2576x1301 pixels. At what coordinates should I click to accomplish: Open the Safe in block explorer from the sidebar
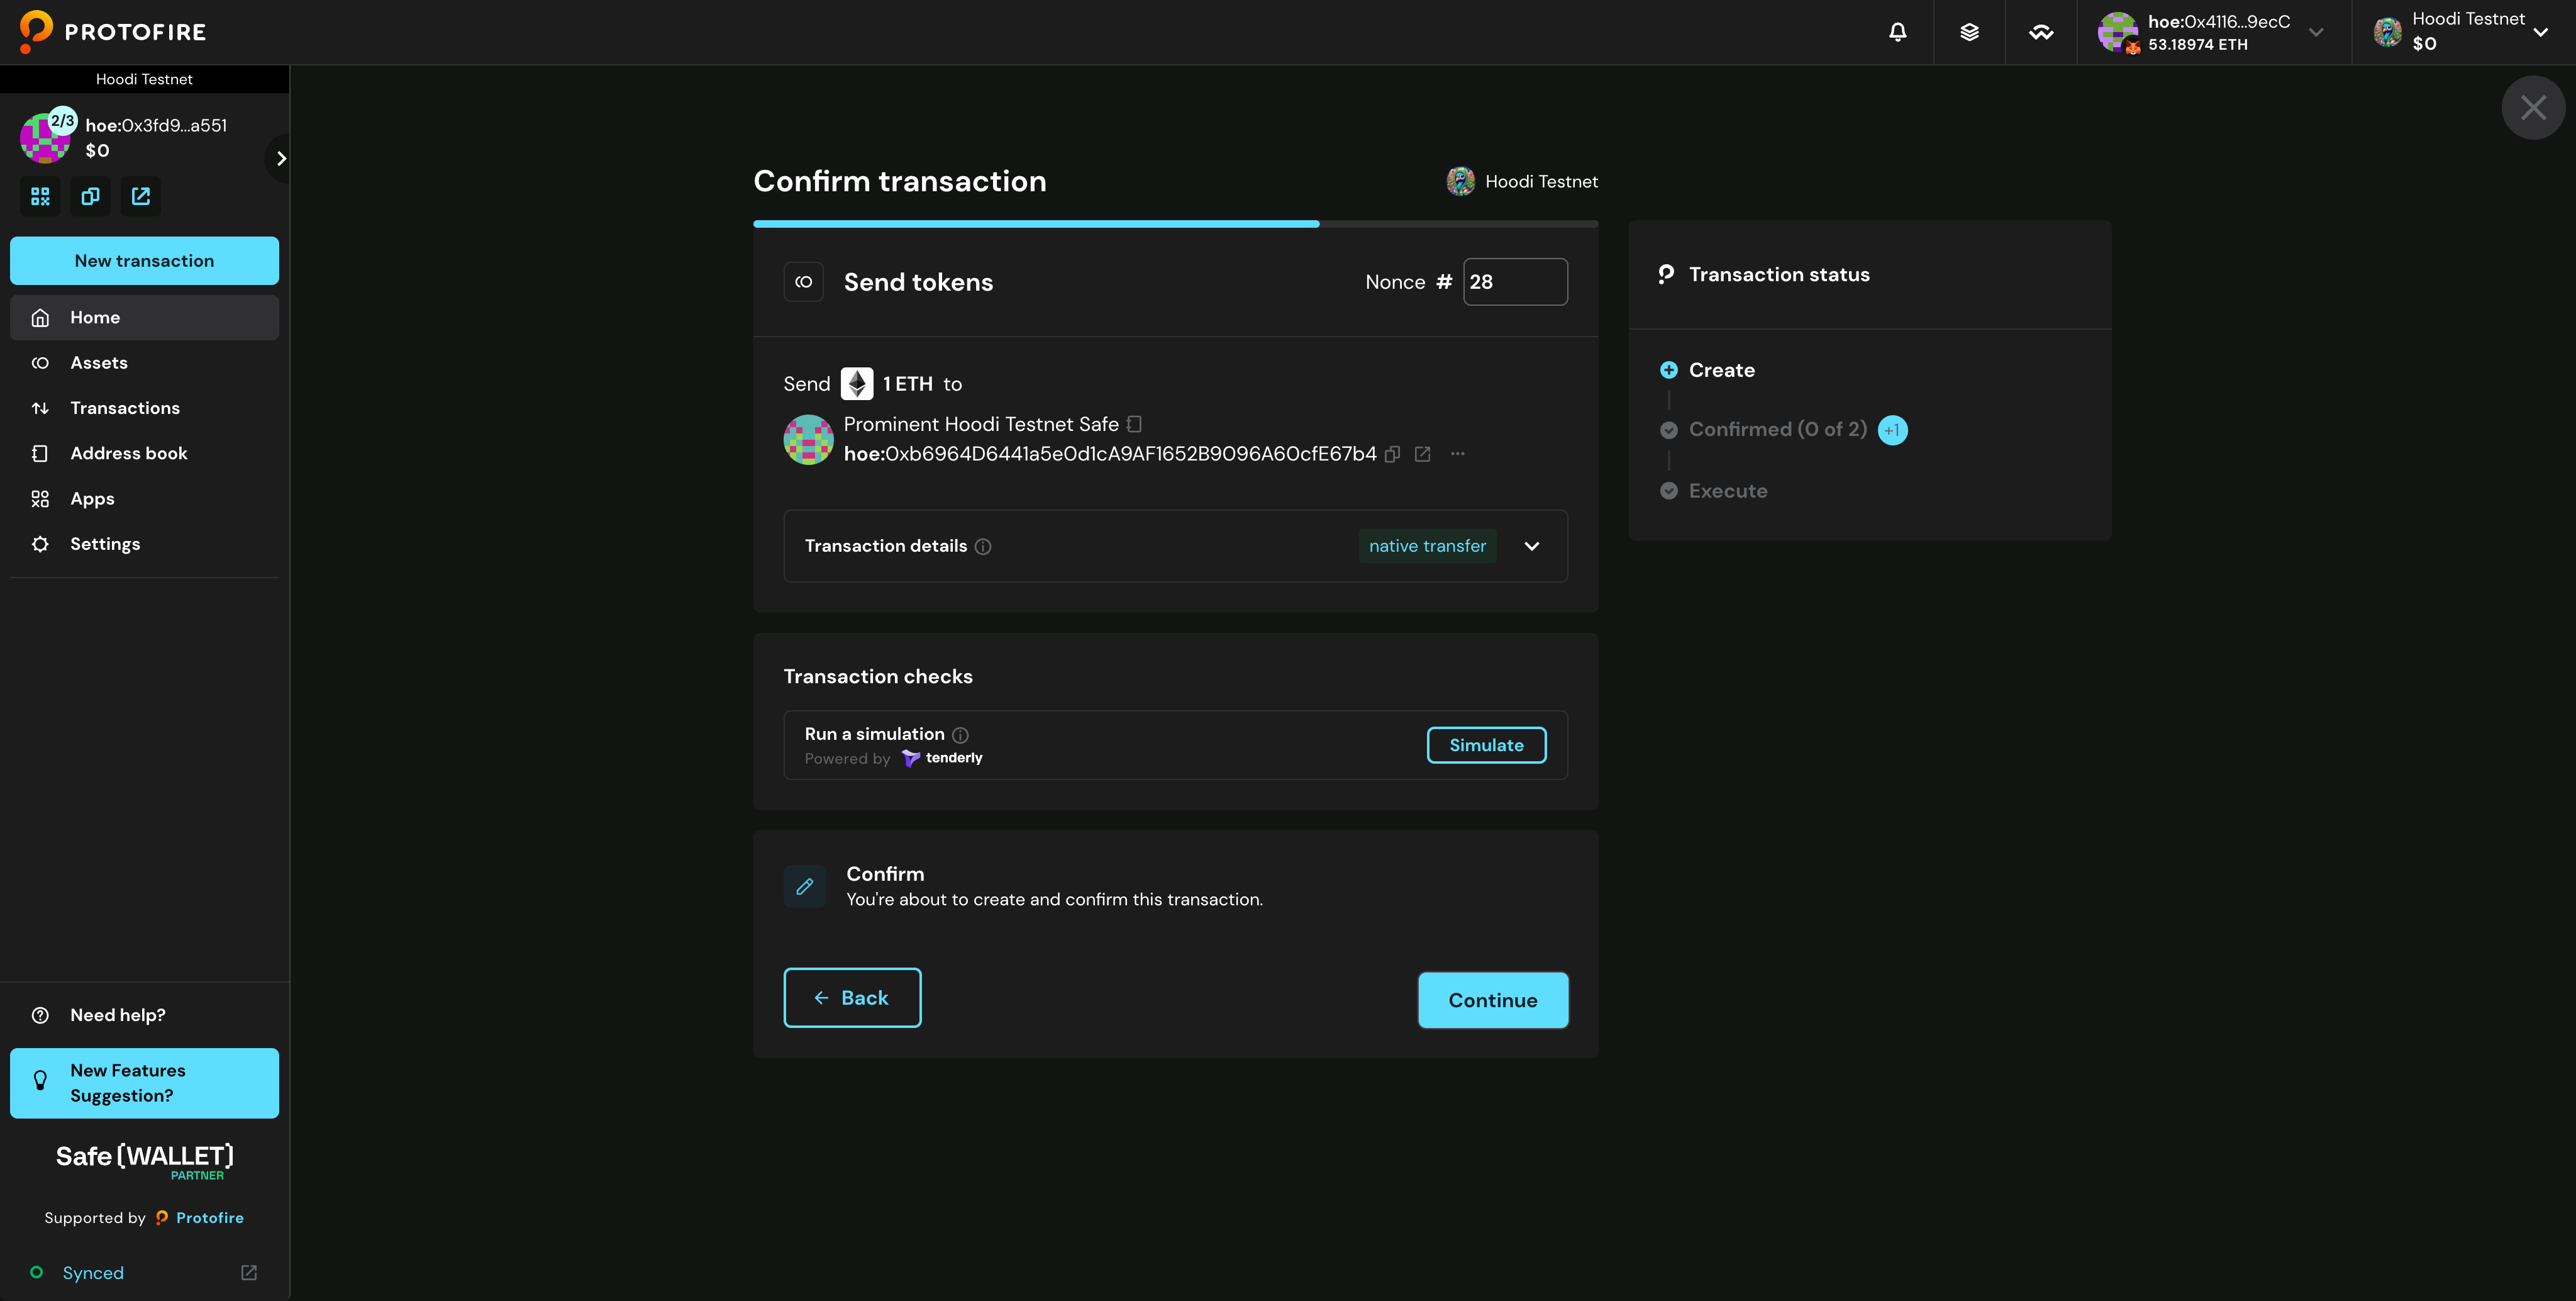(141, 196)
